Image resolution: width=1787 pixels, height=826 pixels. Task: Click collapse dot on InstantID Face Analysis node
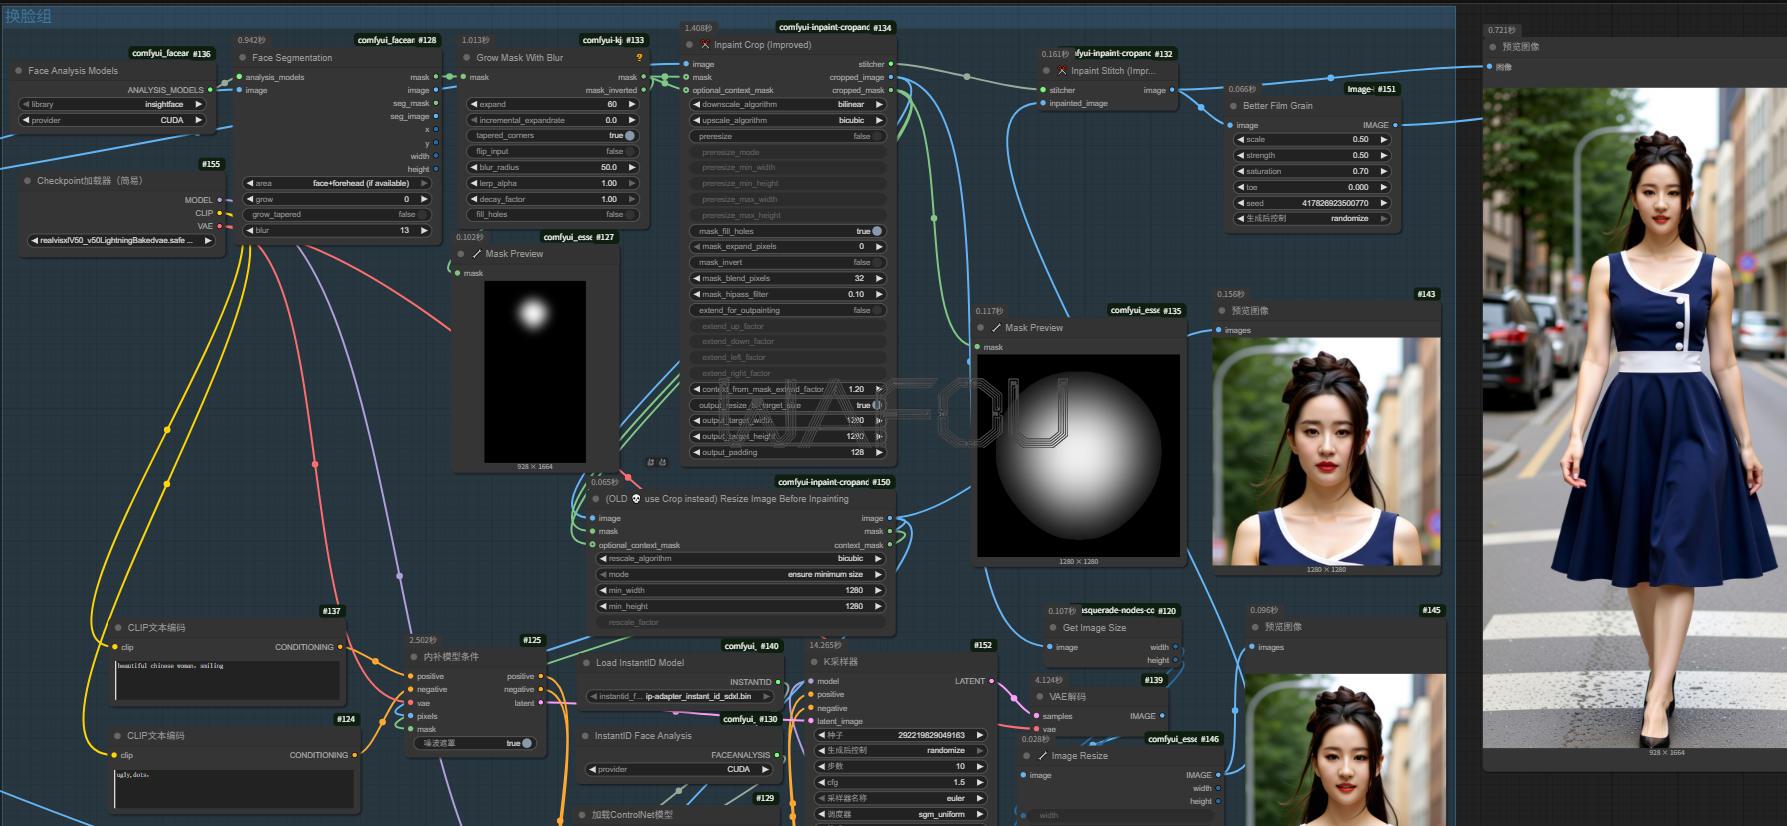click(585, 736)
